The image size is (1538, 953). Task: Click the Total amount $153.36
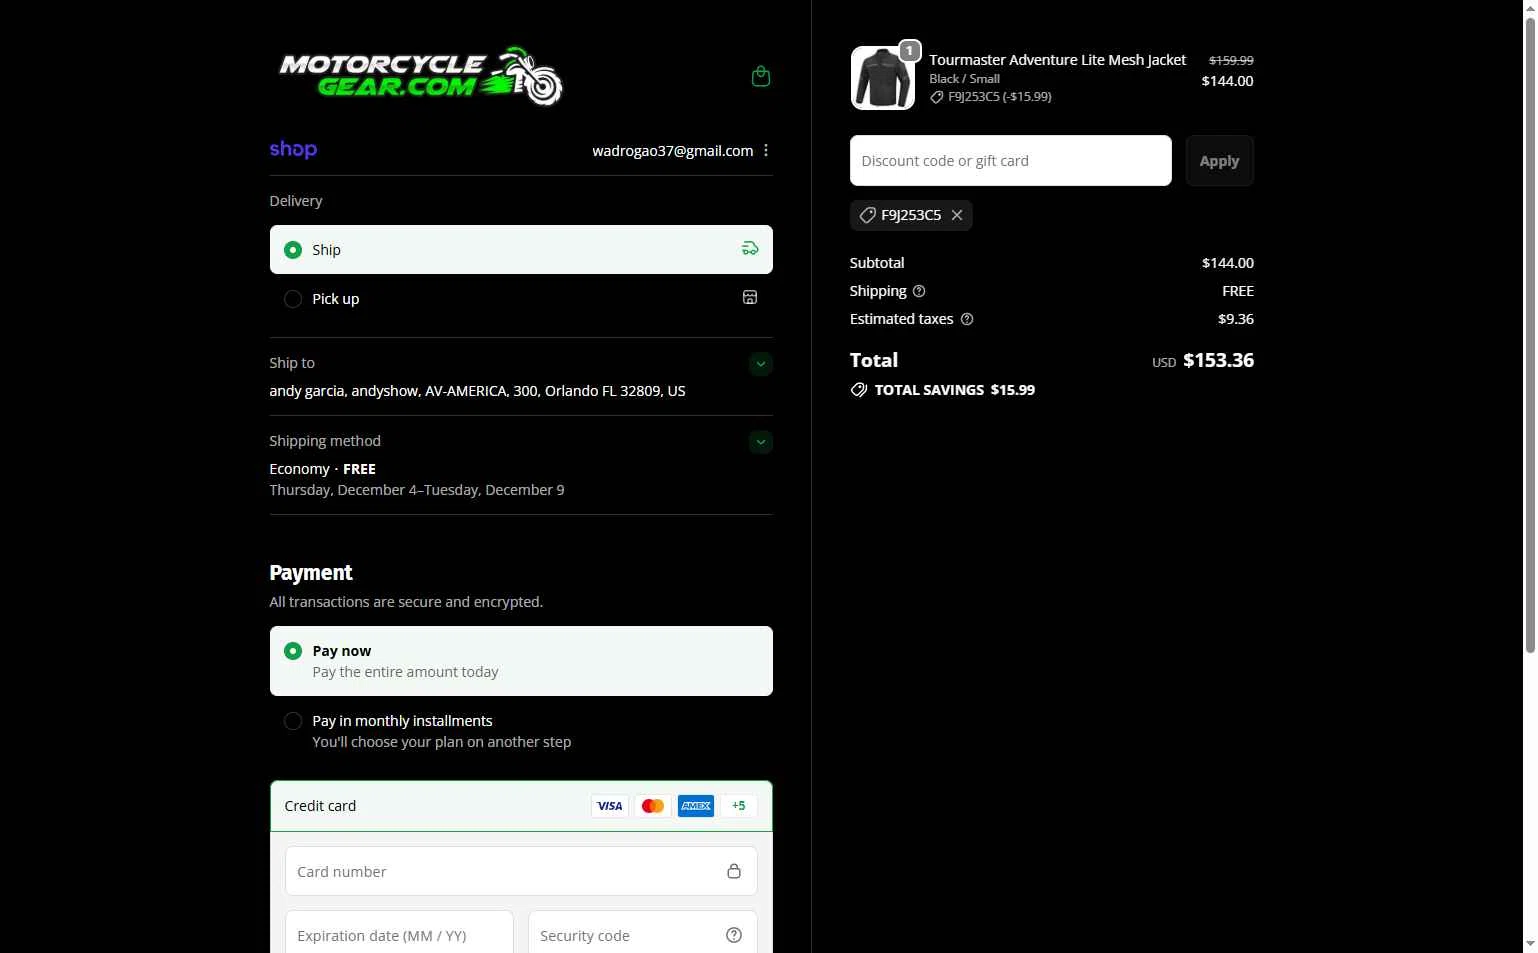pyautogui.click(x=1218, y=360)
